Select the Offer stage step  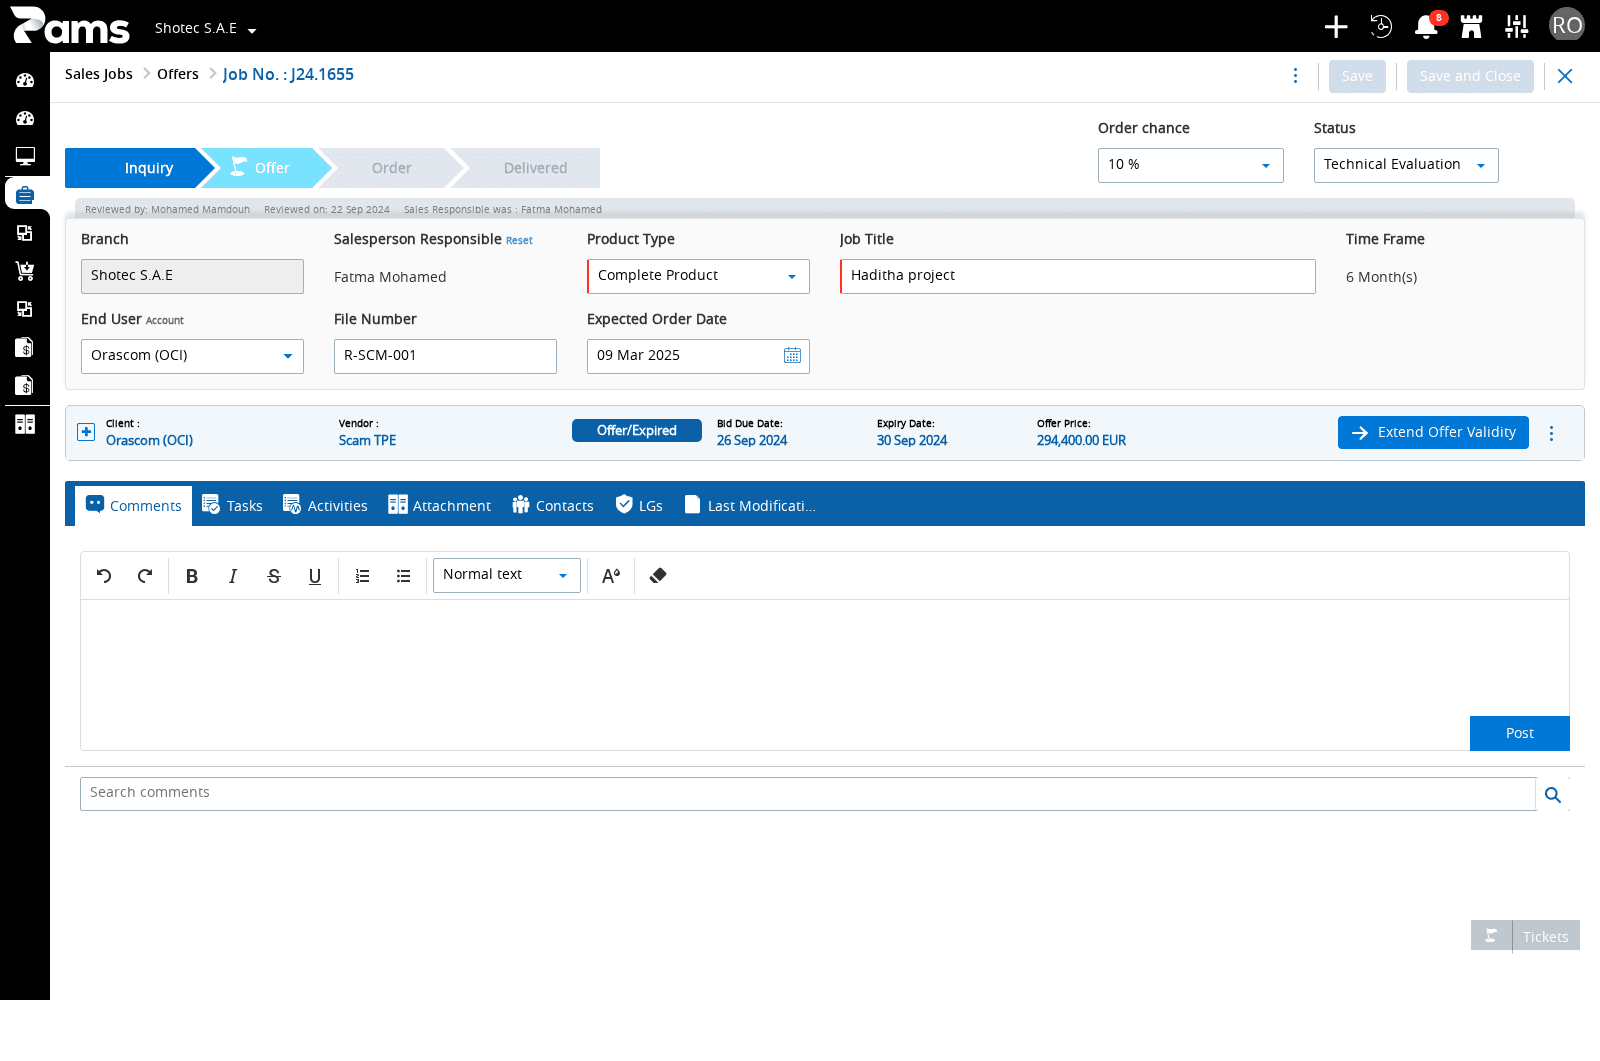point(264,168)
